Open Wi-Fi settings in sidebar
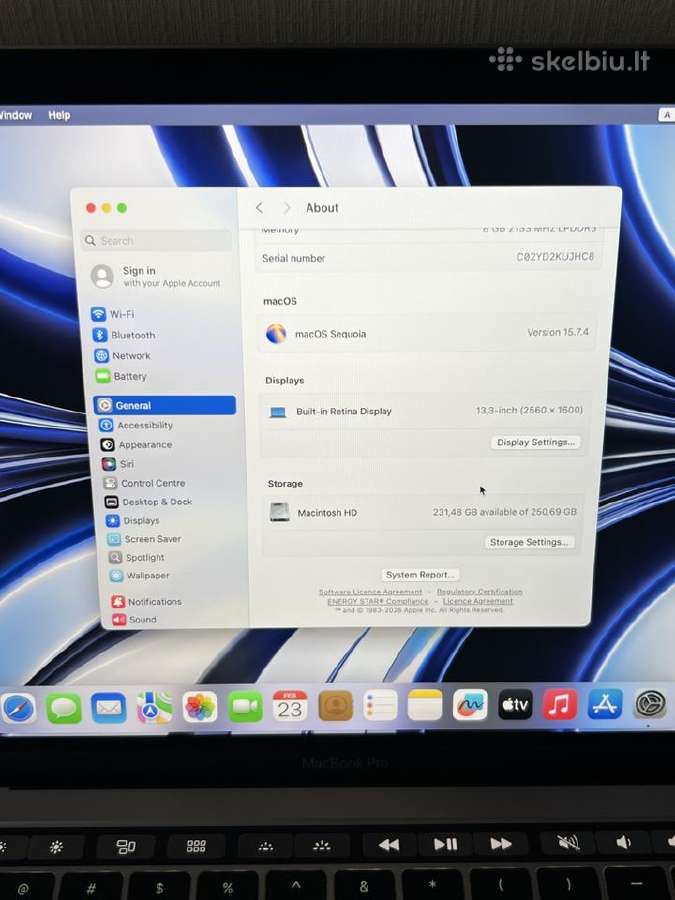Screen dimensions: 675x900 [113, 314]
